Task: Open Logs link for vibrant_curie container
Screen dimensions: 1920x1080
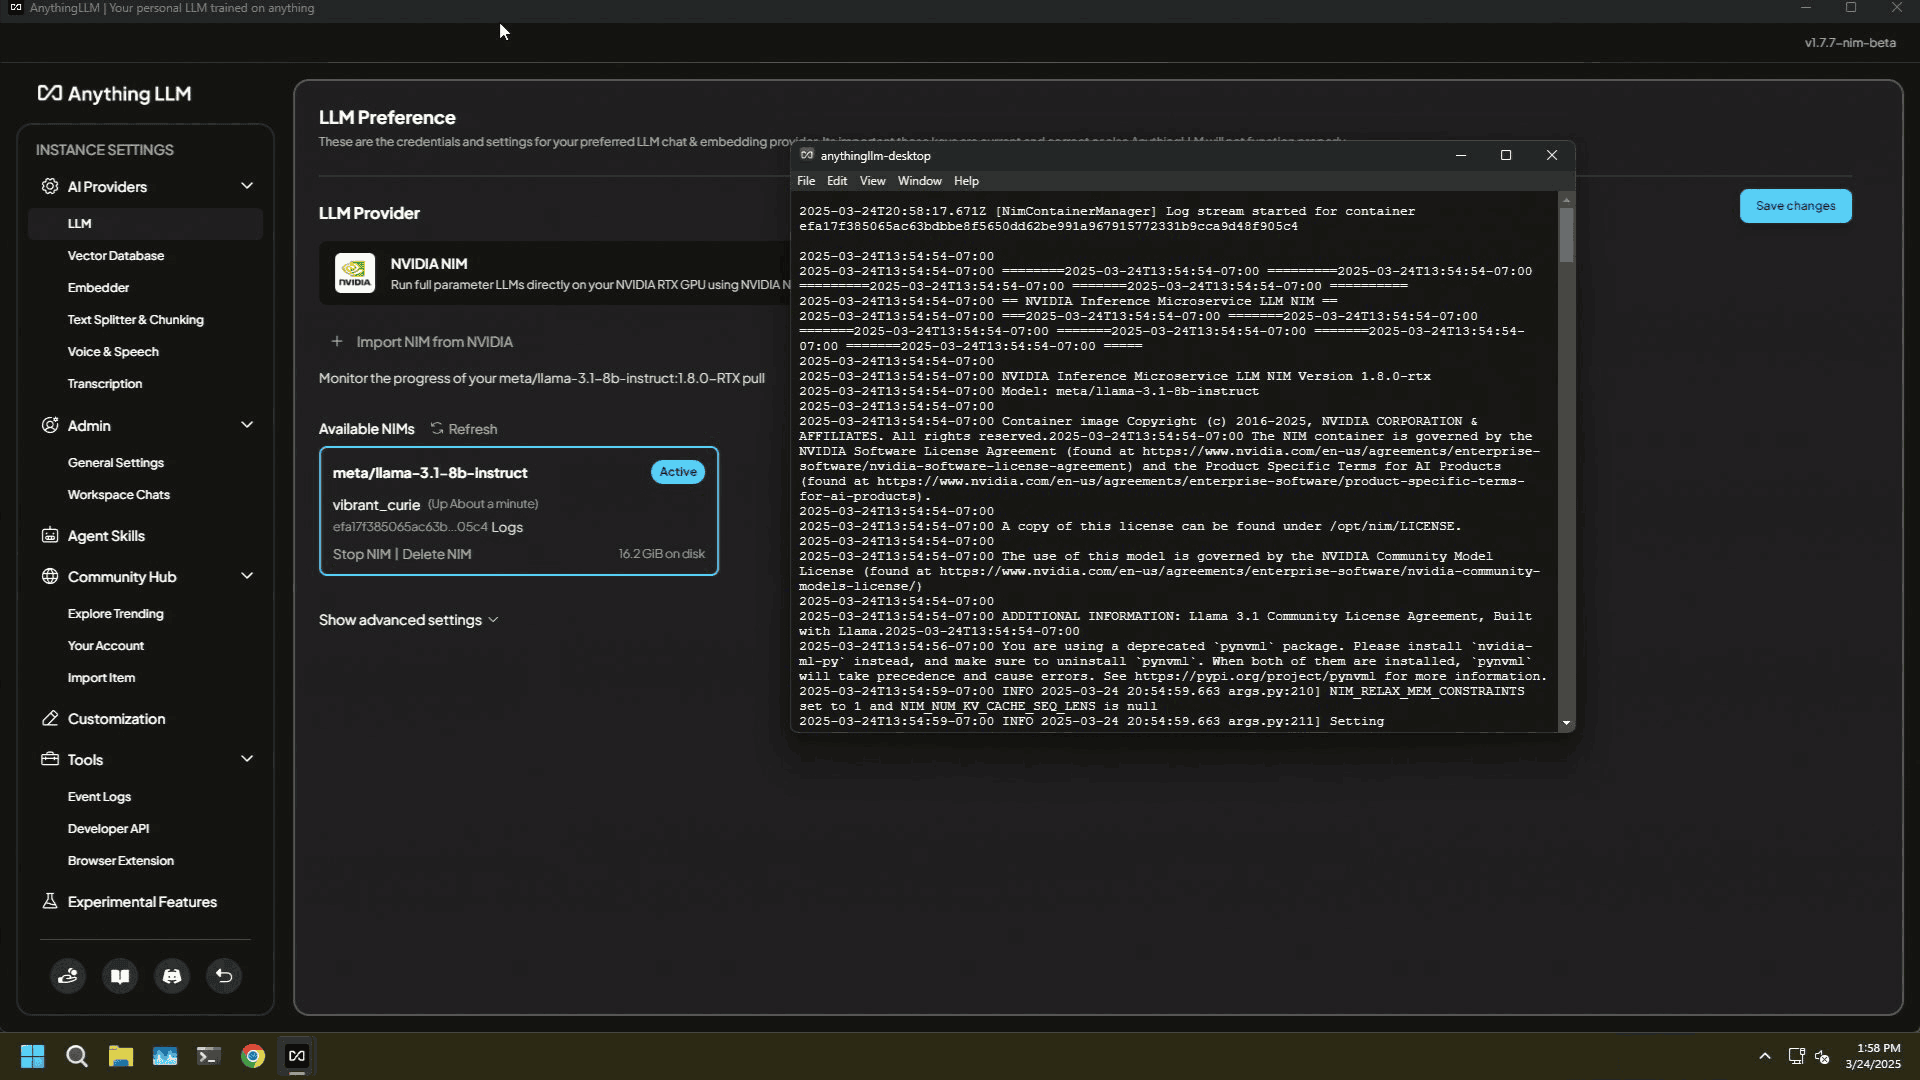Action: click(x=507, y=527)
